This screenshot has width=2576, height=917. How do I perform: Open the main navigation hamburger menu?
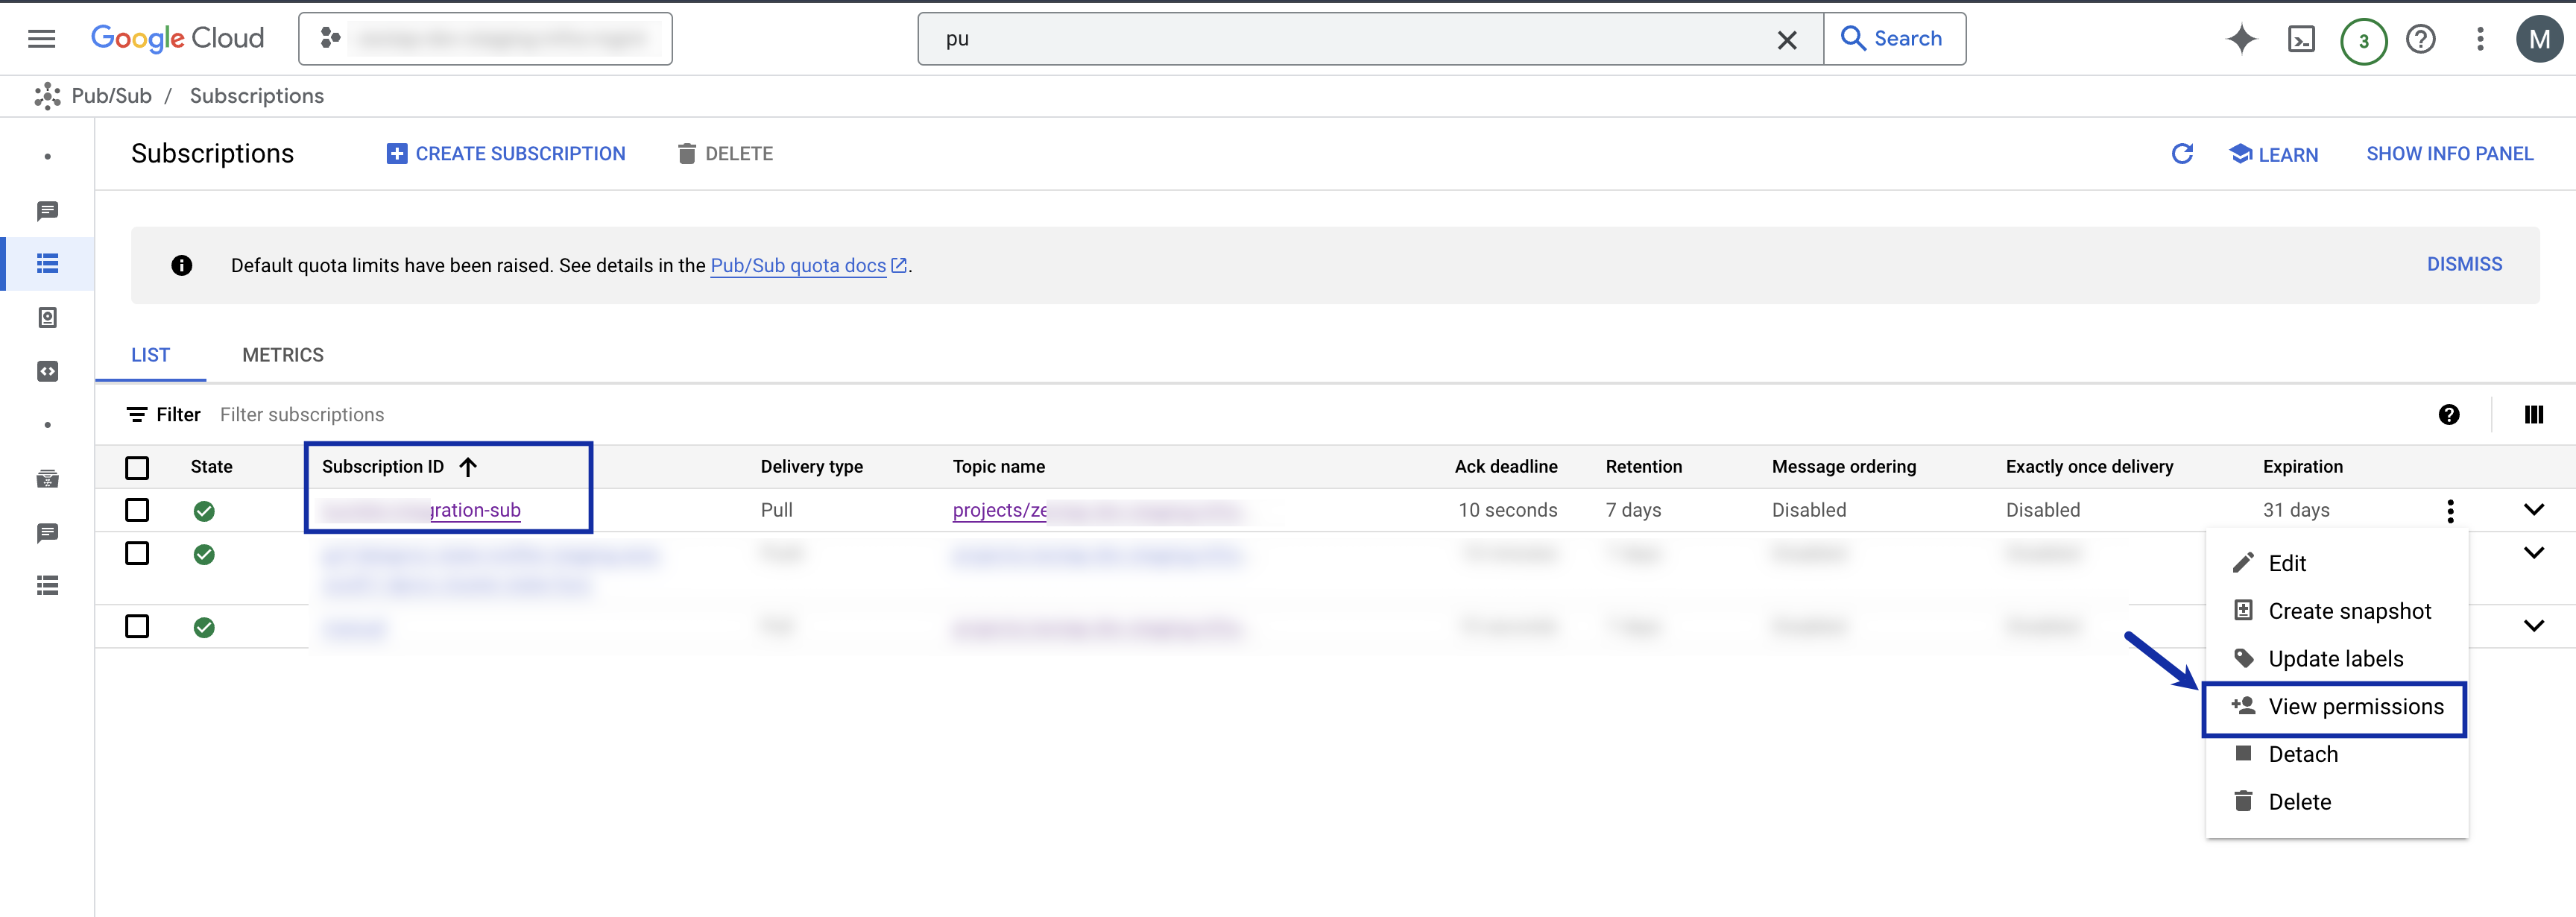pyautogui.click(x=41, y=39)
